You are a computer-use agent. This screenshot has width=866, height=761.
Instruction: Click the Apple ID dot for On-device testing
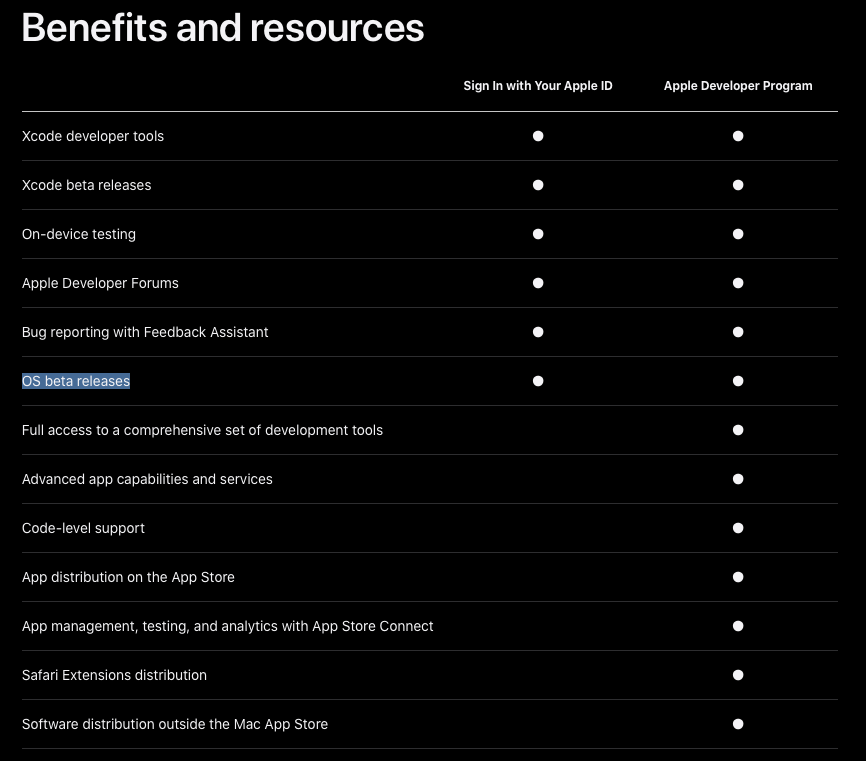(x=538, y=234)
